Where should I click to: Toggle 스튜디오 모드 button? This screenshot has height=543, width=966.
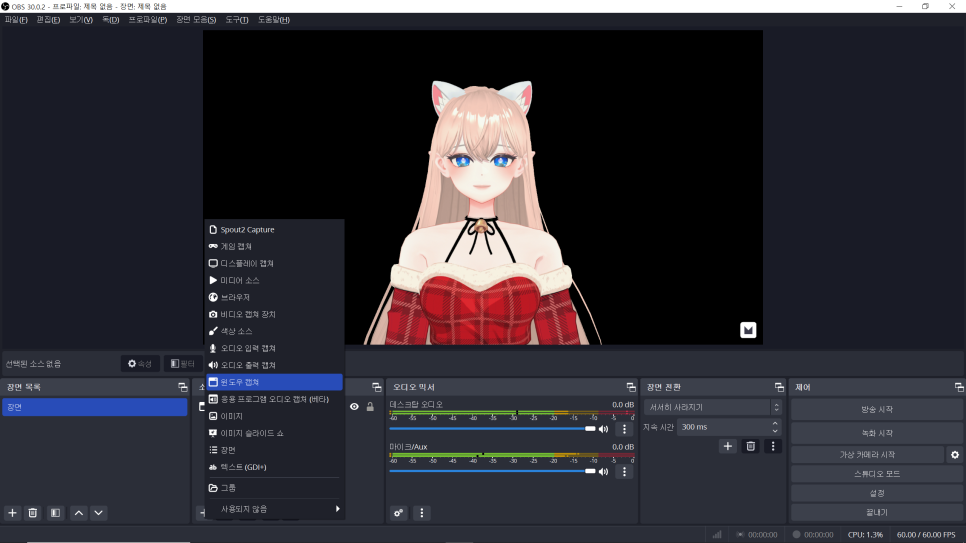pyautogui.click(x=877, y=474)
